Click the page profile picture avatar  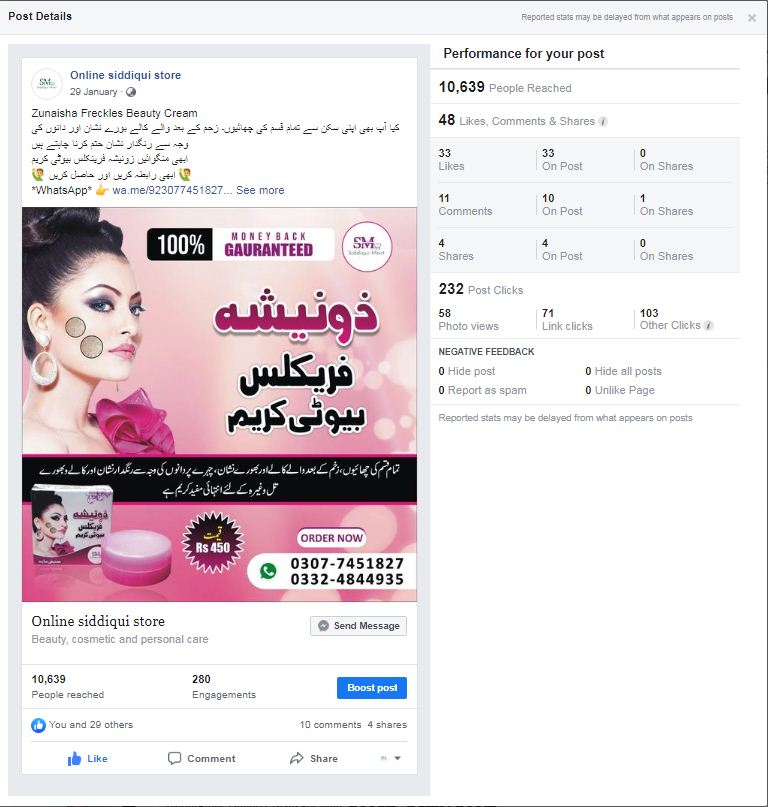(47, 83)
